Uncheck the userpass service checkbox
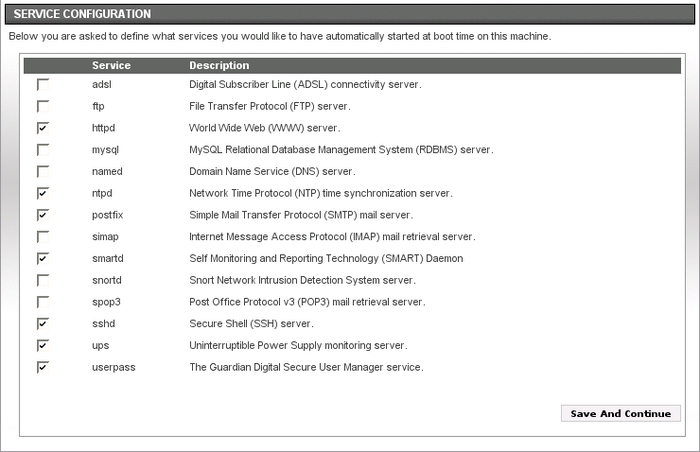The image size is (700, 452). pos(43,367)
